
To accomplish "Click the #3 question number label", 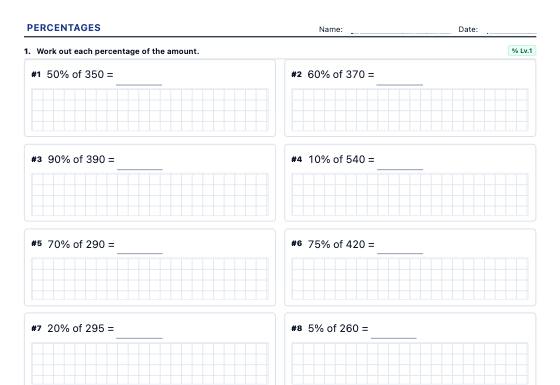I will 36,159.
